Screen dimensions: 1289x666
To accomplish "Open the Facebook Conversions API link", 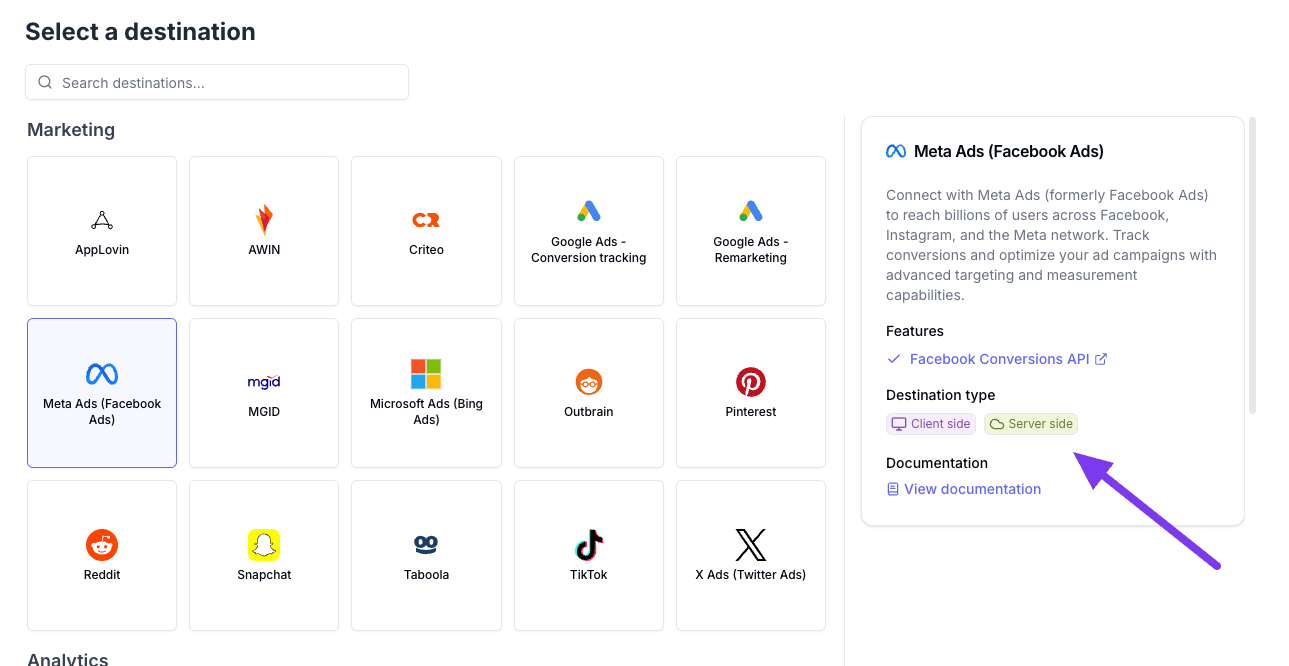I will (999, 359).
